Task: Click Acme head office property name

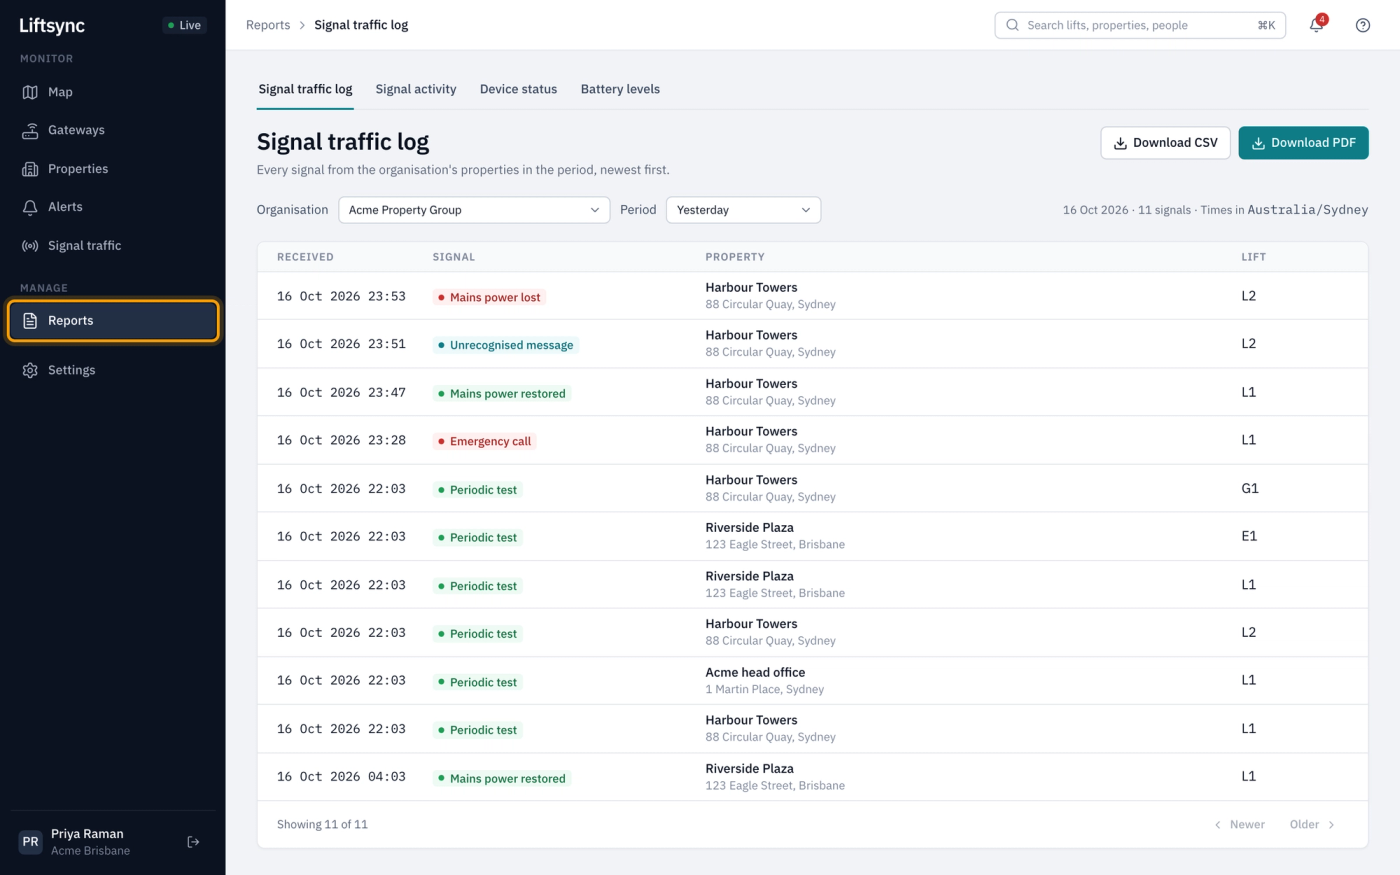Action: 755,672
